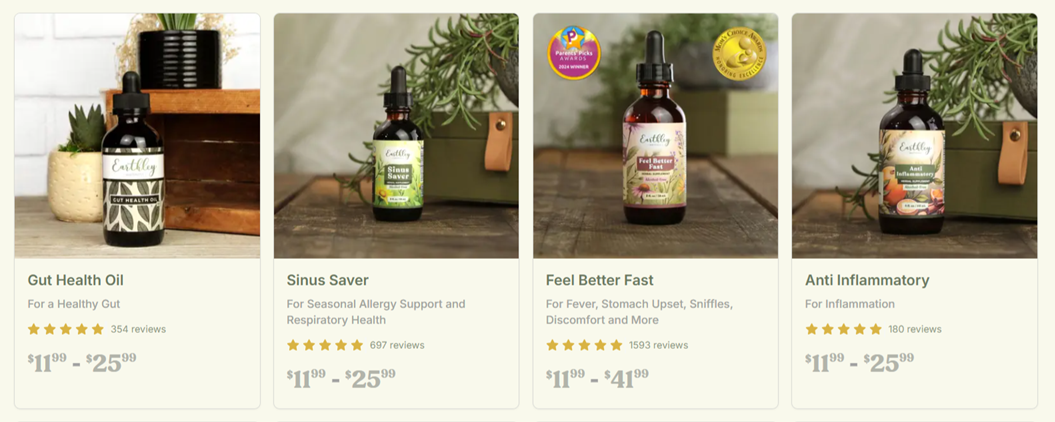Open the Sinus Saver title link
The image size is (1055, 422).
click(x=328, y=280)
